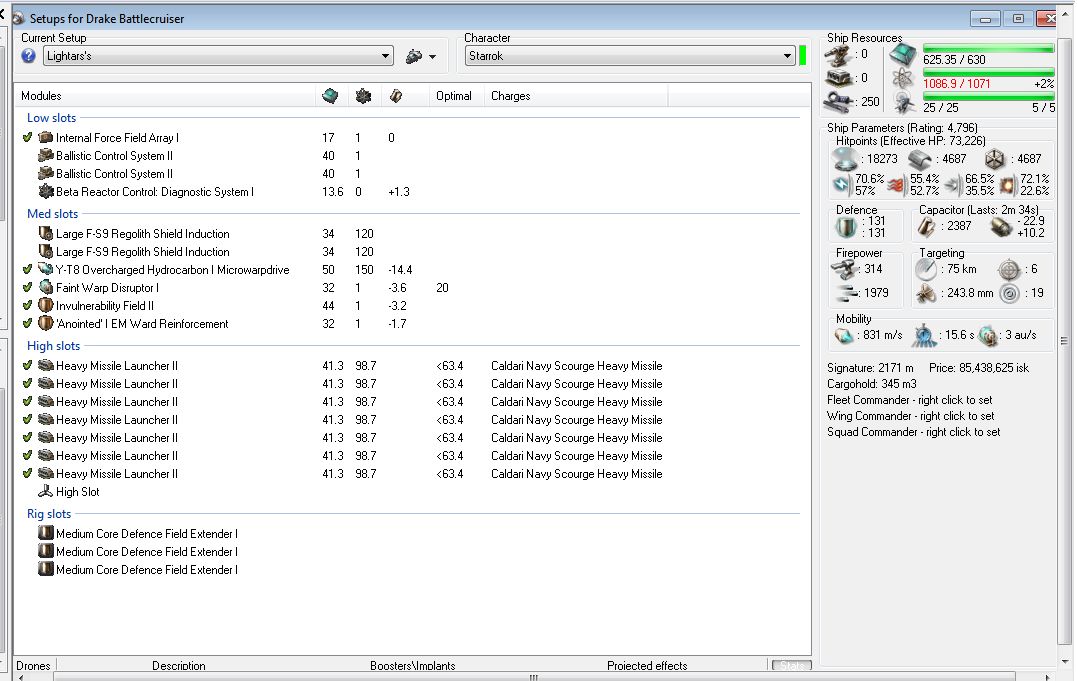Image resolution: width=1077 pixels, height=681 pixels.
Task: Click the capacitor column header icon
Action: click(x=396, y=96)
